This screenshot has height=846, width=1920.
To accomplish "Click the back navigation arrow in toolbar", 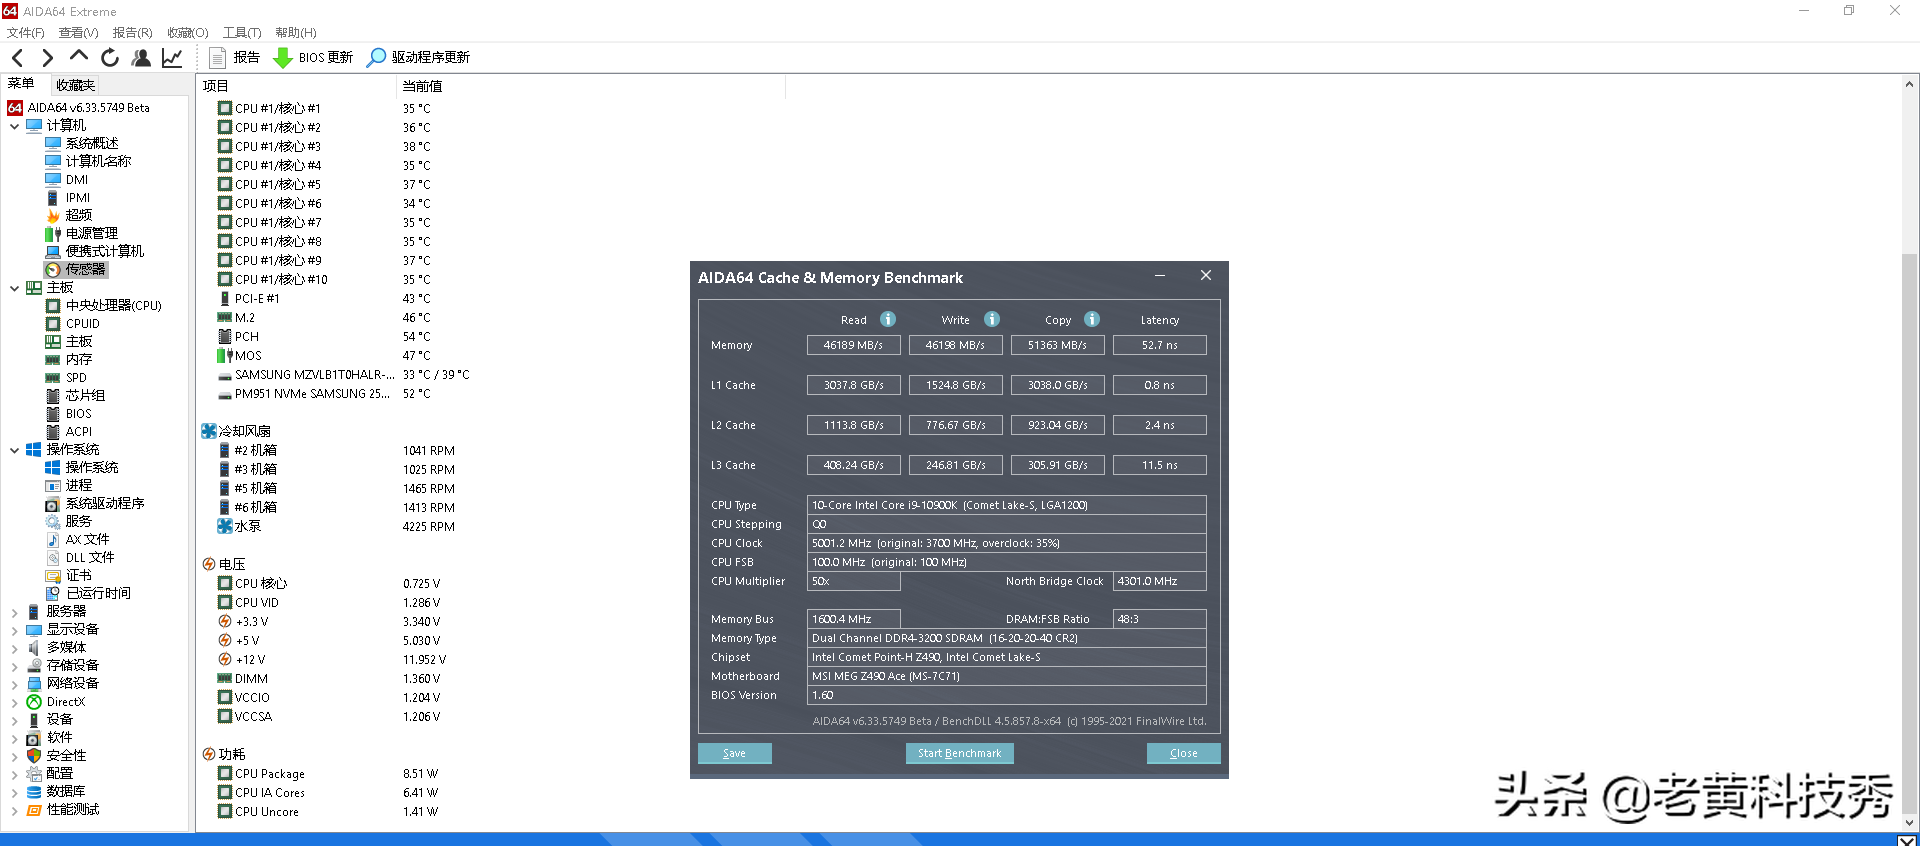I will (17, 58).
